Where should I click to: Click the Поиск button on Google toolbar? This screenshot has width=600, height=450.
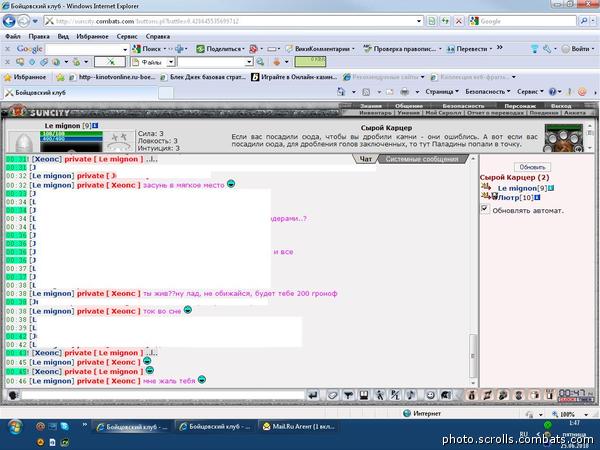[147, 49]
